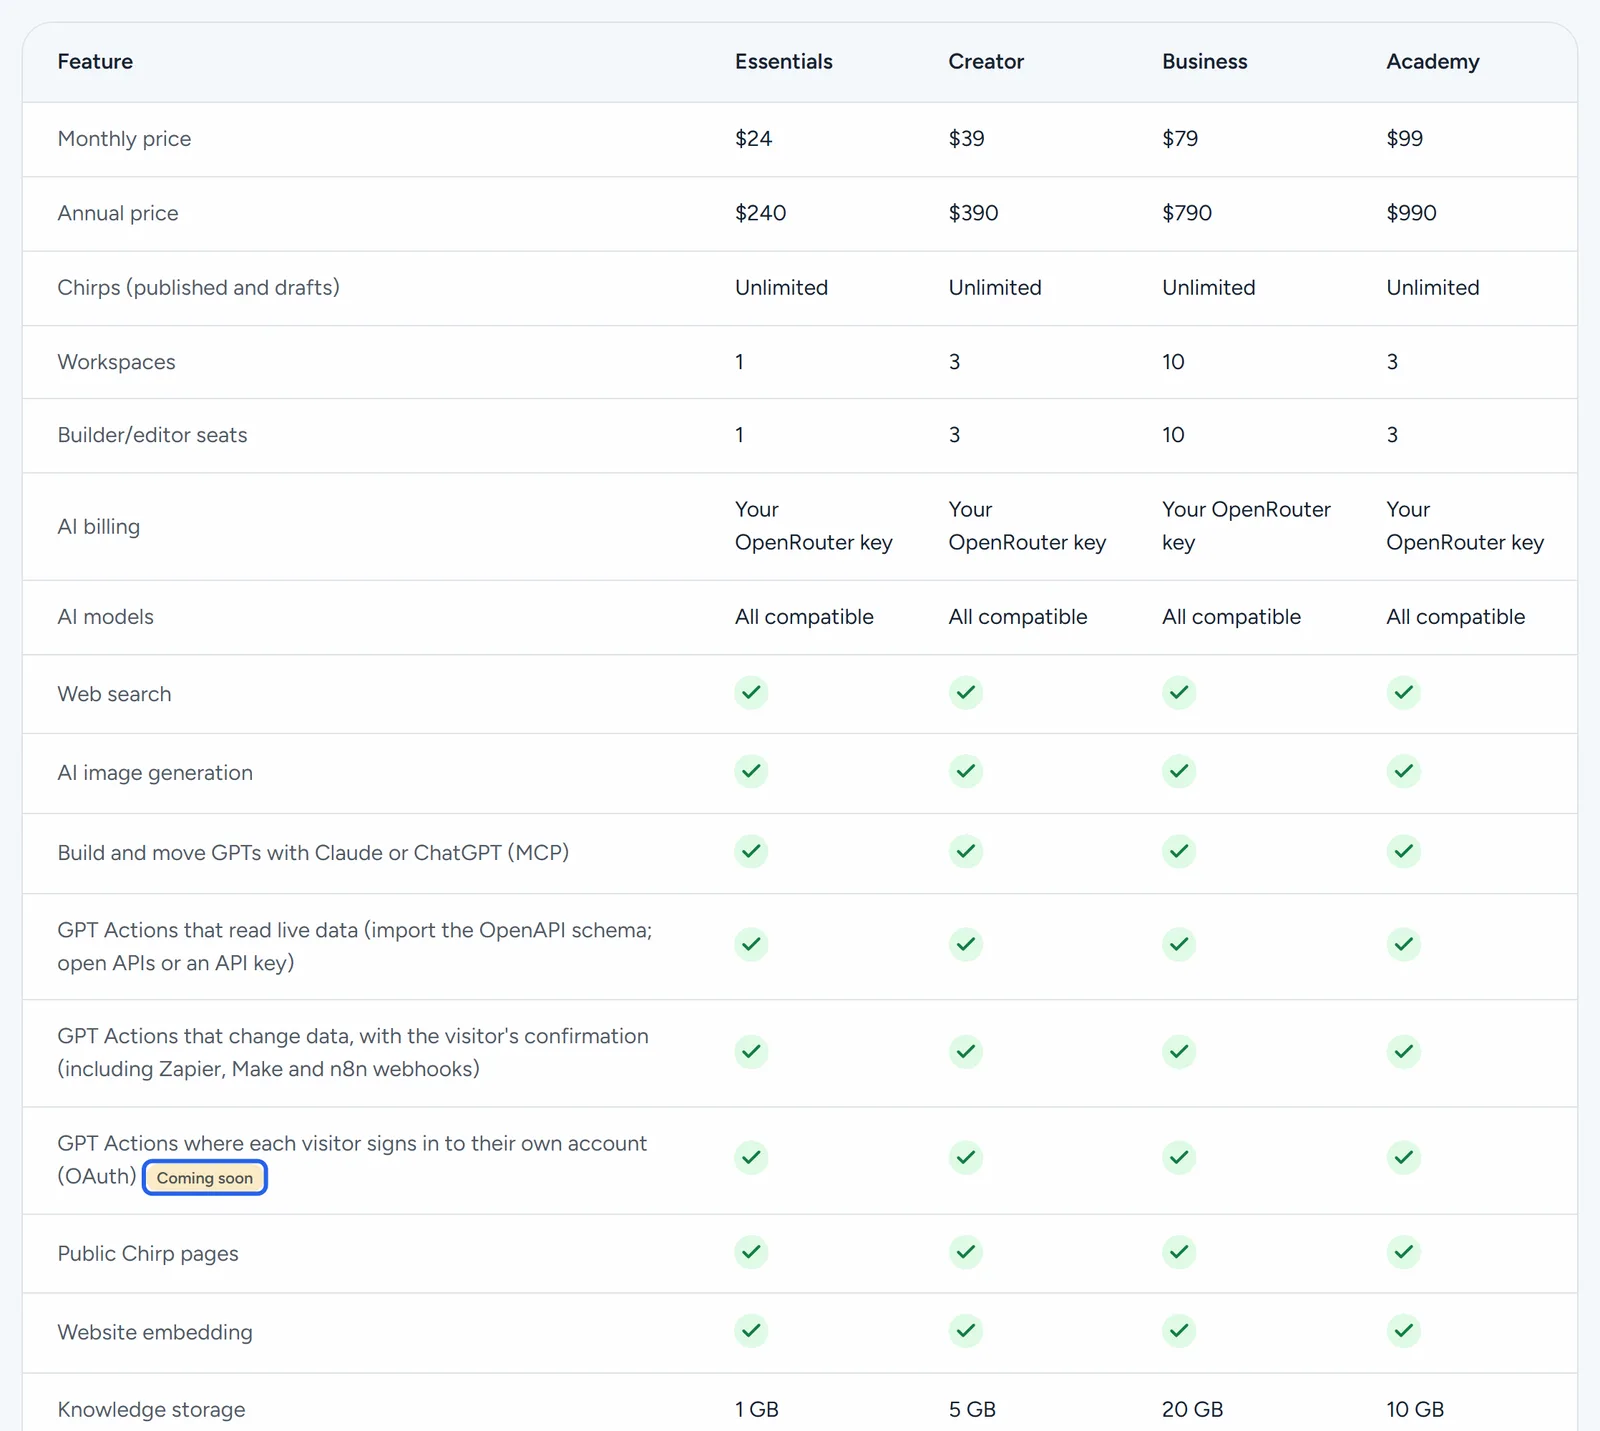Select AI image generation checkmark for Creator
Viewport: 1600px width, 1431px height.
click(965, 771)
